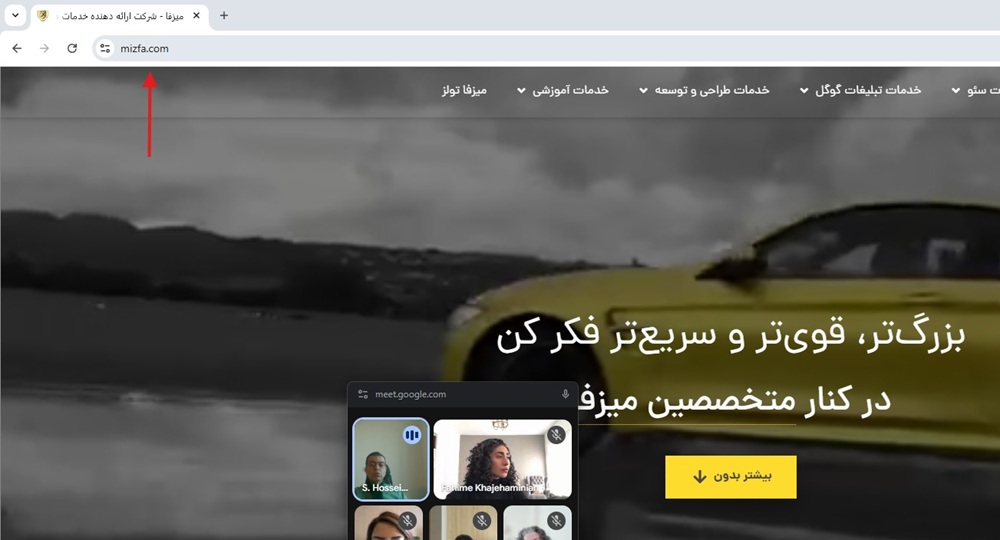The height and width of the screenshot is (540, 1000).
Task: Open site information icon in address bar
Action: pos(105,48)
